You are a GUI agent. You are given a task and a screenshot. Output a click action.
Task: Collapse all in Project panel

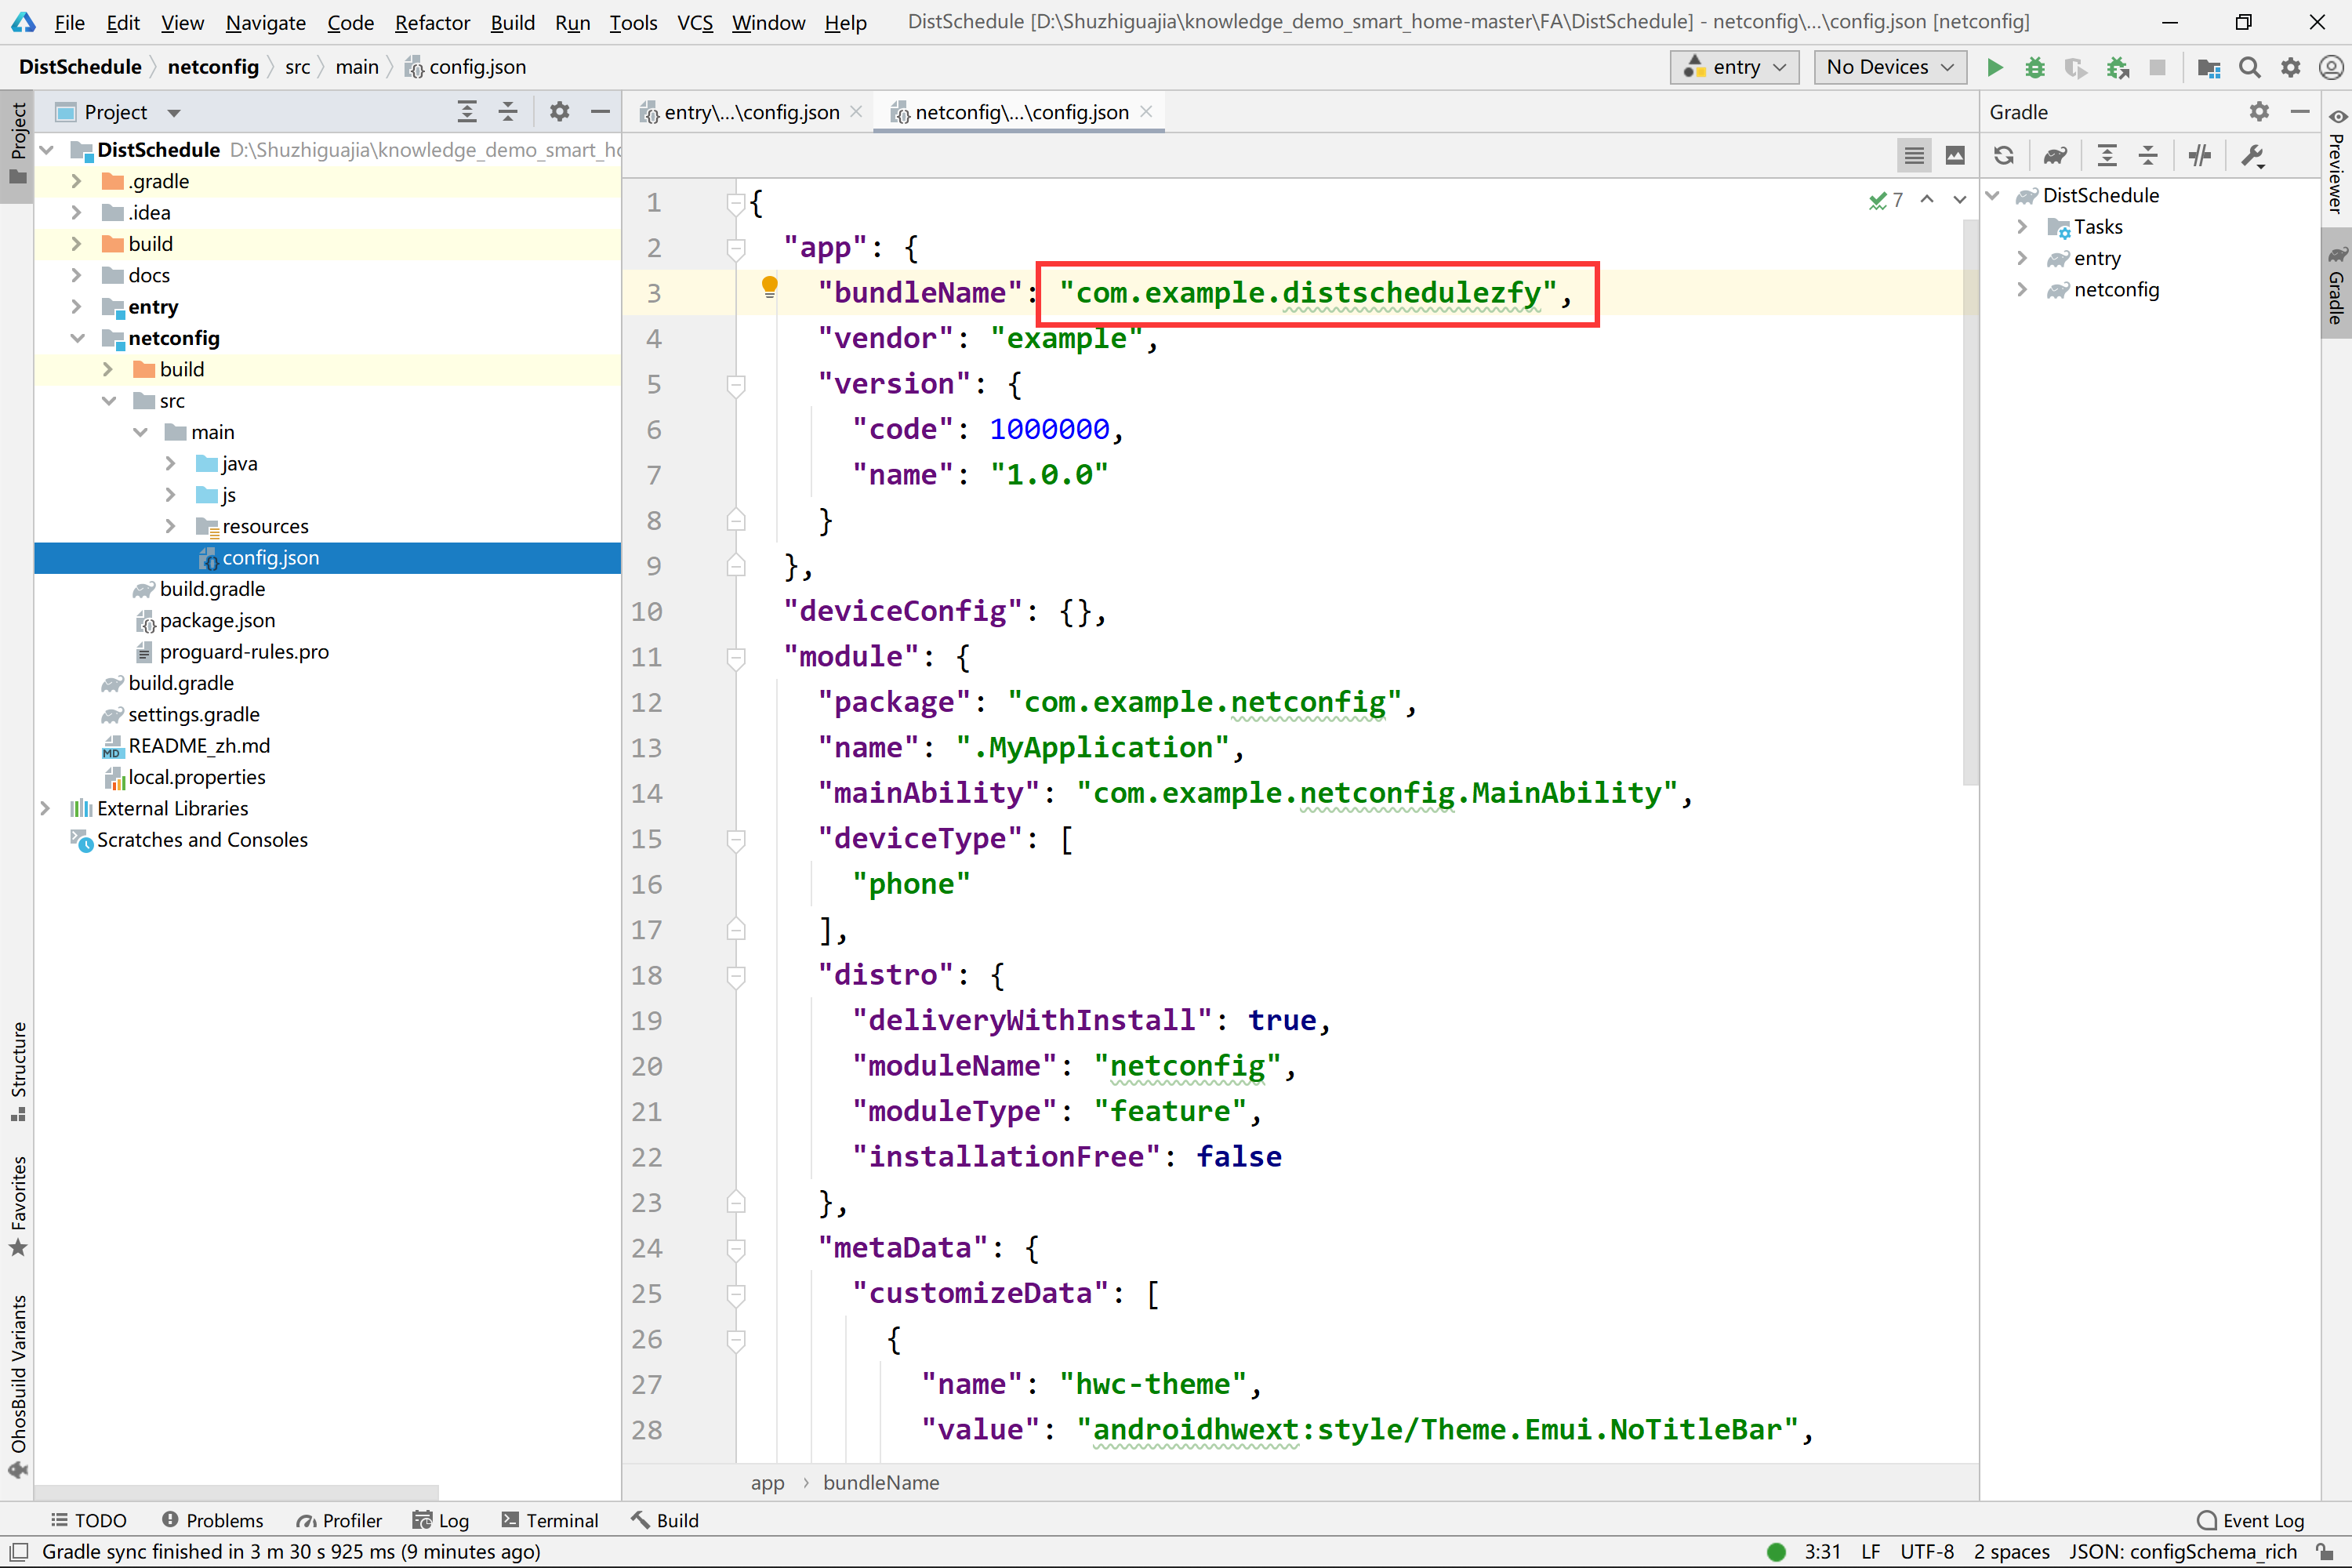click(x=508, y=112)
